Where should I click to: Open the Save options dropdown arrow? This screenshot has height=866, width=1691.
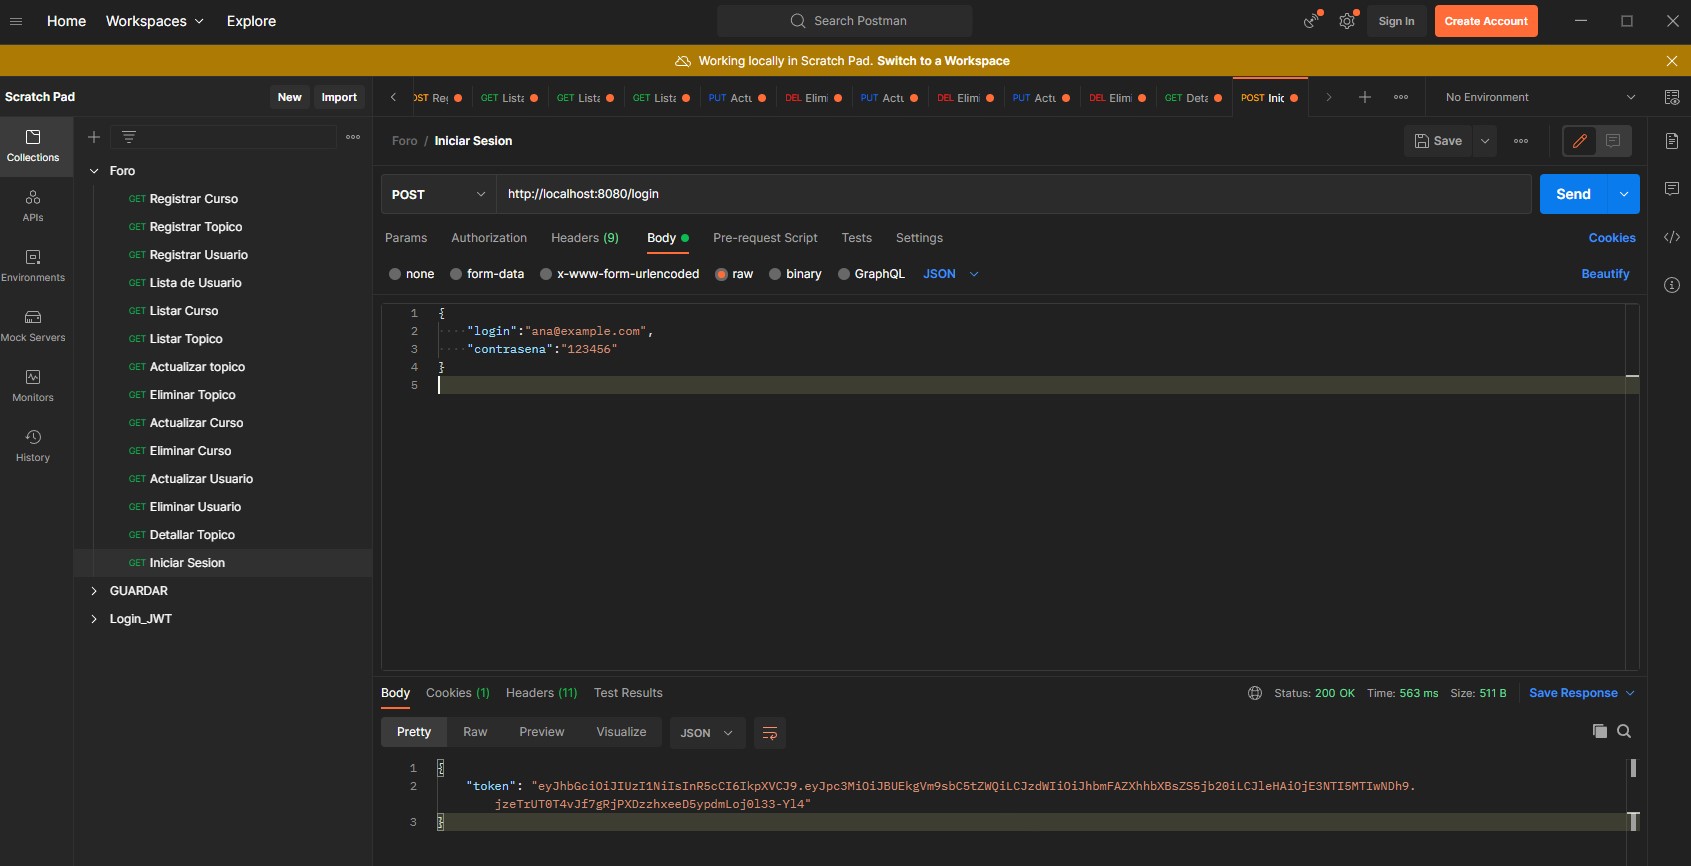coord(1485,141)
